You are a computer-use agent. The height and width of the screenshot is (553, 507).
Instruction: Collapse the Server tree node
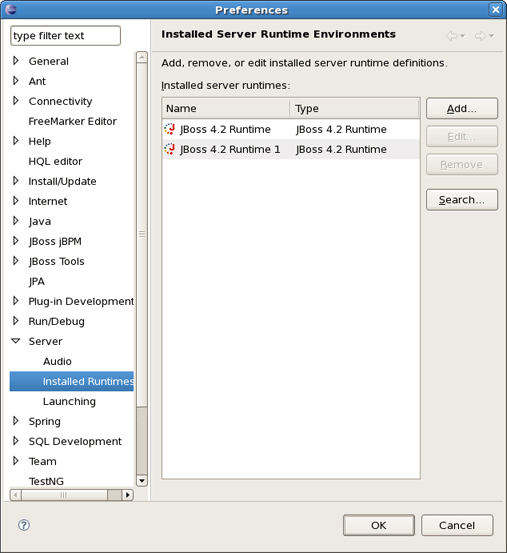16,341
